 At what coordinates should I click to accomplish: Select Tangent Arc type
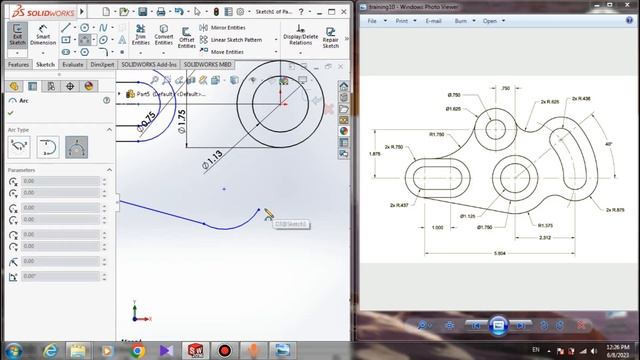point(48,147)
